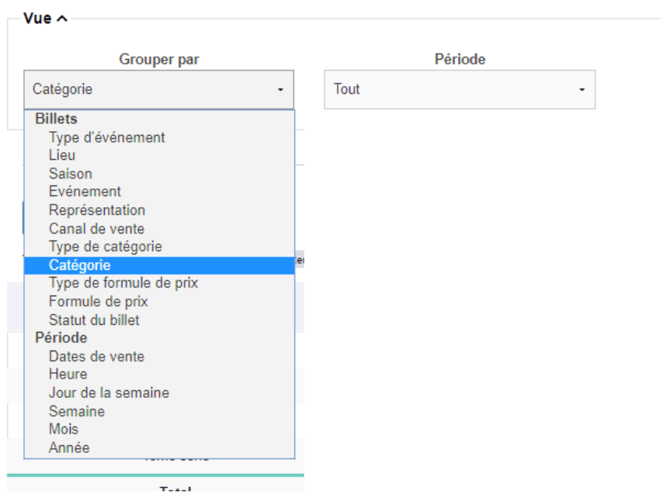The image size is (670, 501).
Task: Select Semaine grouping option
Action: click(76, 411)
